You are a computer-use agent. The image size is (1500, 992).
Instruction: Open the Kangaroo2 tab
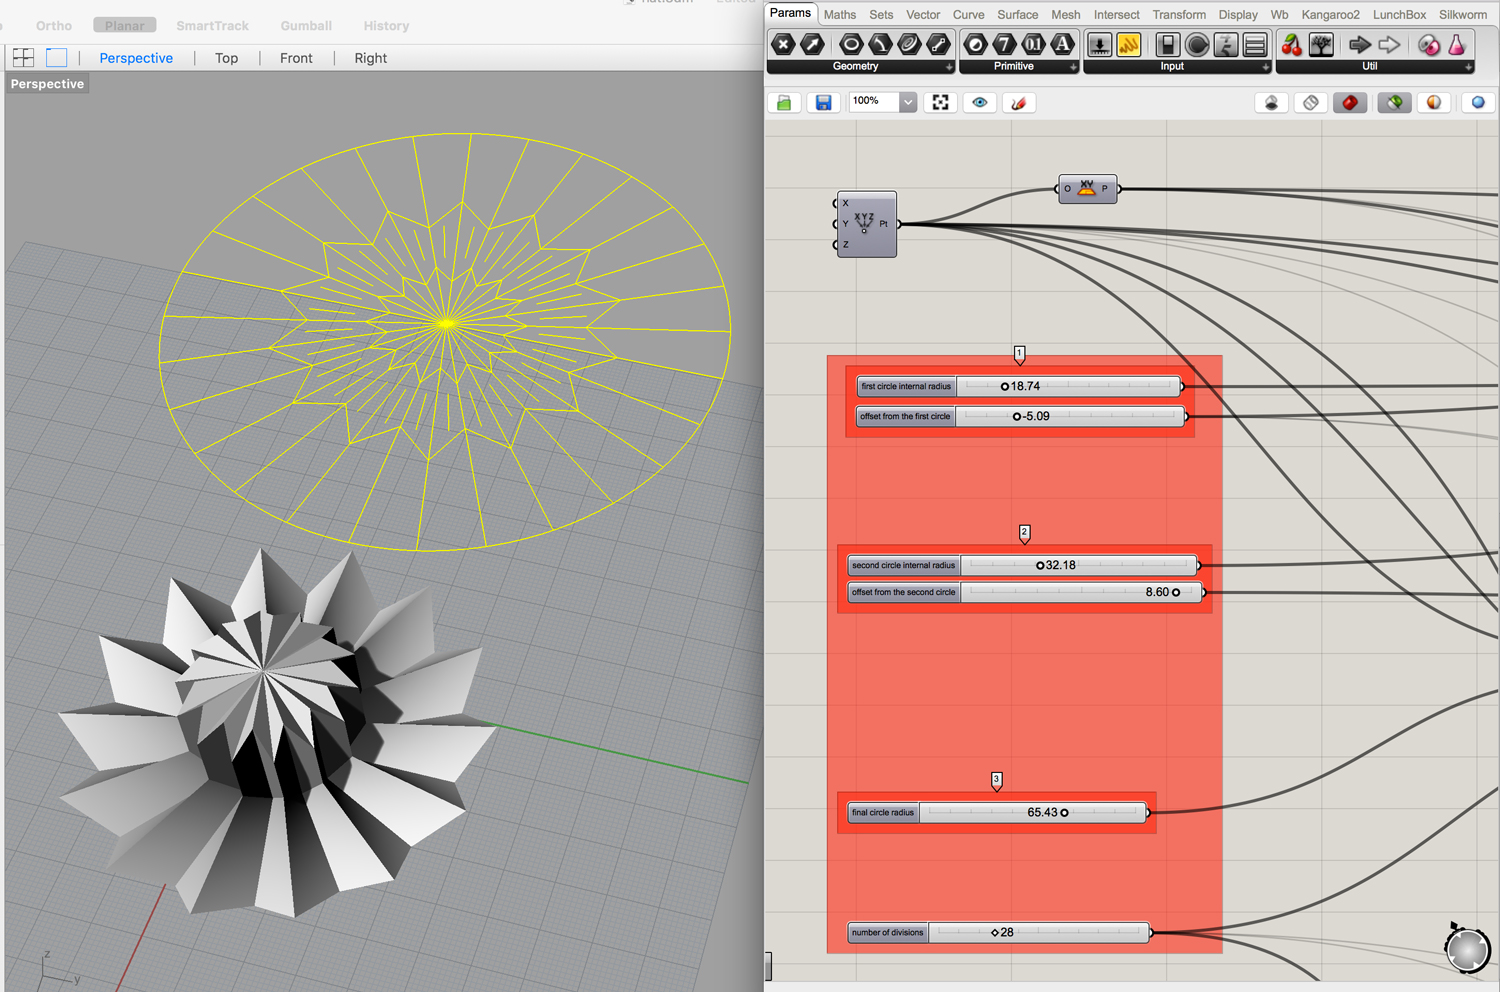[x=1330, y=14]
